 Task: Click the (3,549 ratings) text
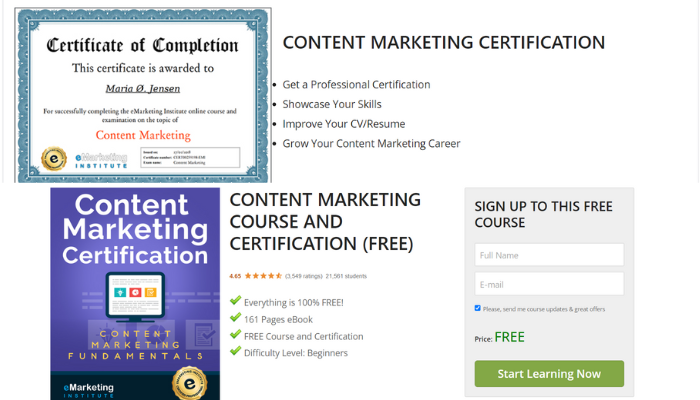[x=304, y=276]
